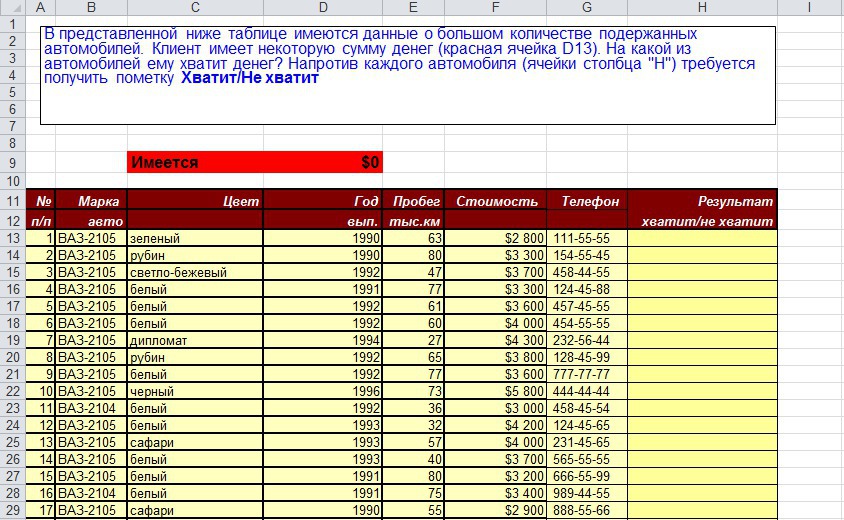
Task: Click the task description text box
Action: [408, 75]
